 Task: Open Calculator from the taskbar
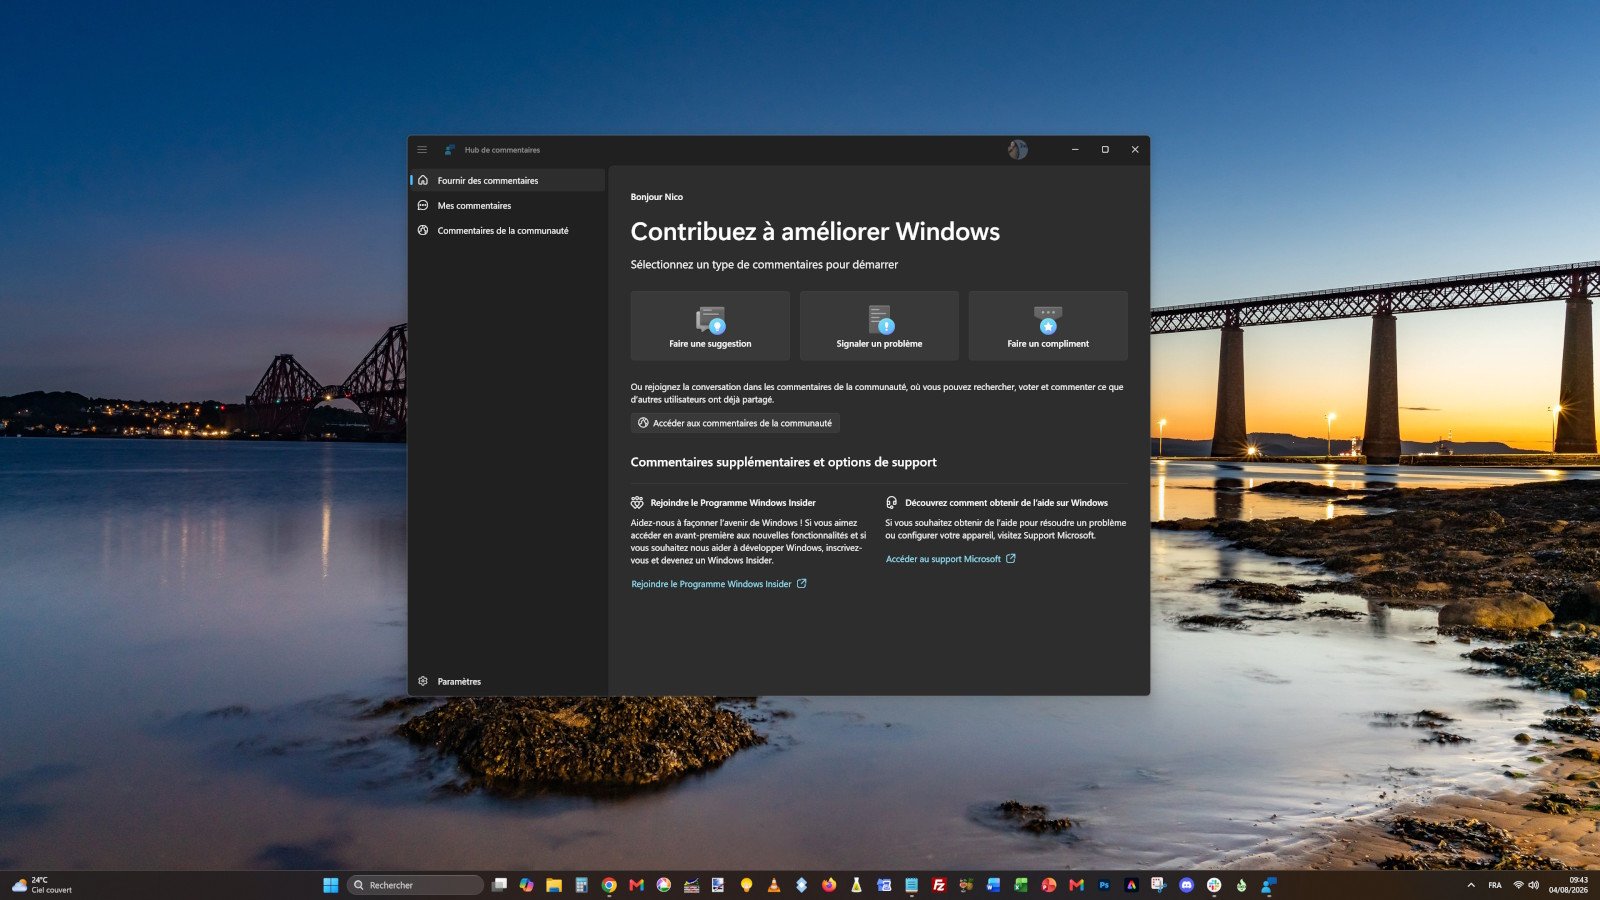[x=581, y=885]
